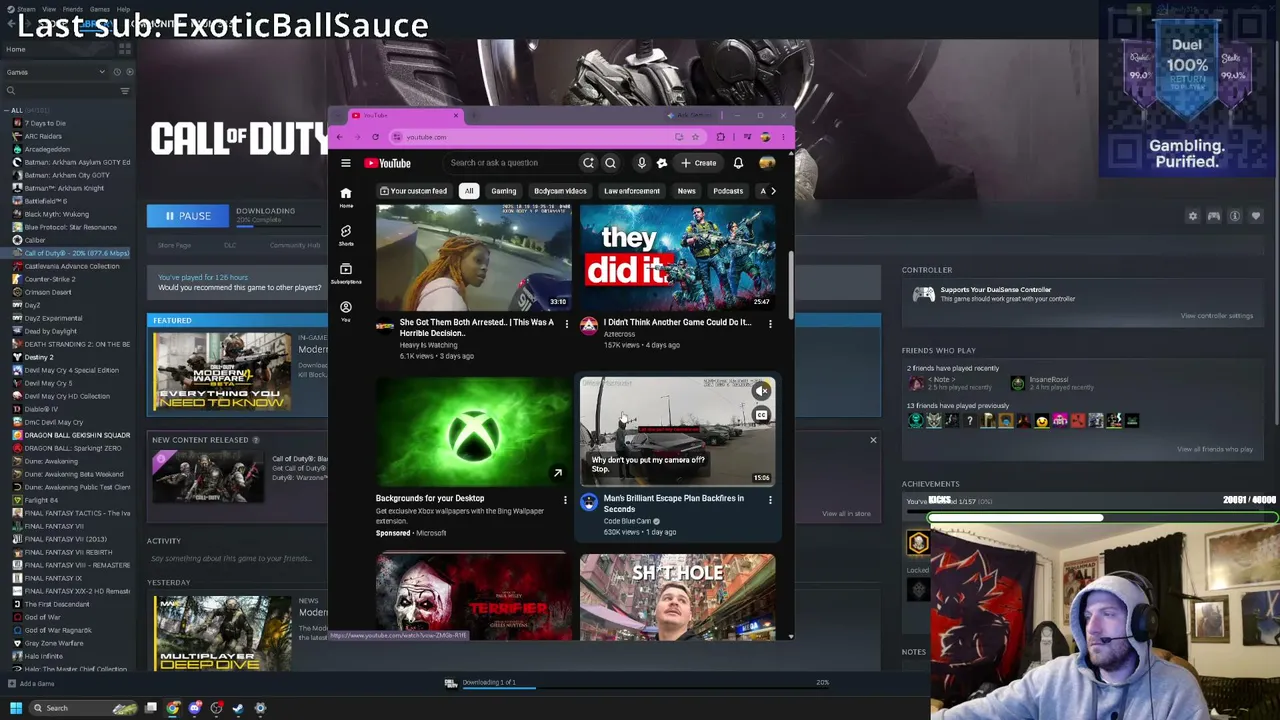Open the Chrome extensions puzzle icon
The height and width of the screenshot is (720, 1280).
pyautogui.click(x=720, y=137)
